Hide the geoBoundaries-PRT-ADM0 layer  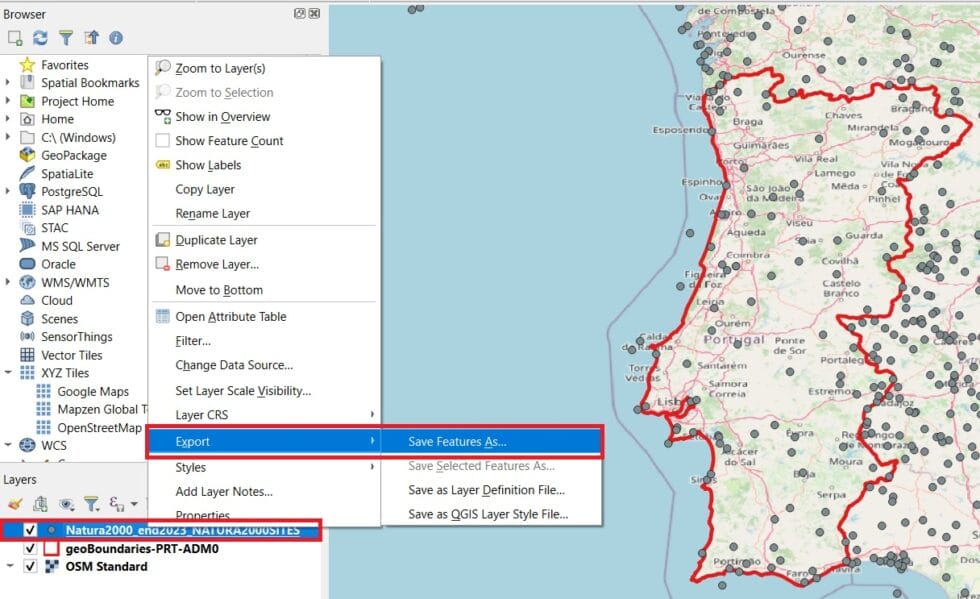[30, 547]
